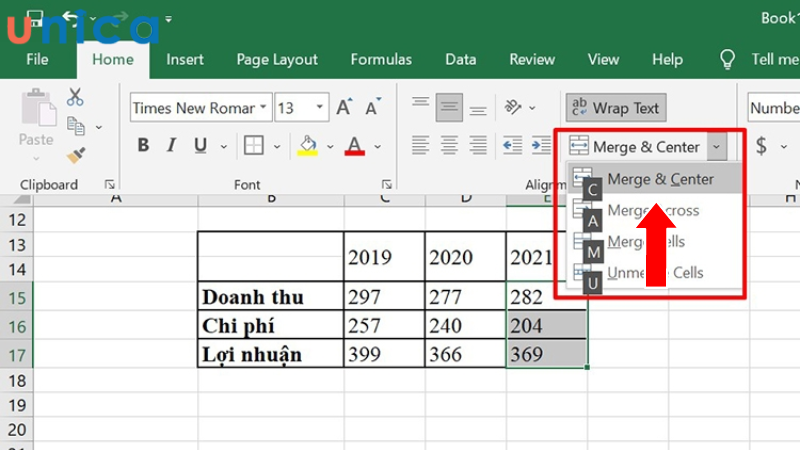Expand the Merge & Center dropdown arrow
Image resolution: width=800 pixels, height=450 pixels.
pyautogui.click(x=716, y=147)
